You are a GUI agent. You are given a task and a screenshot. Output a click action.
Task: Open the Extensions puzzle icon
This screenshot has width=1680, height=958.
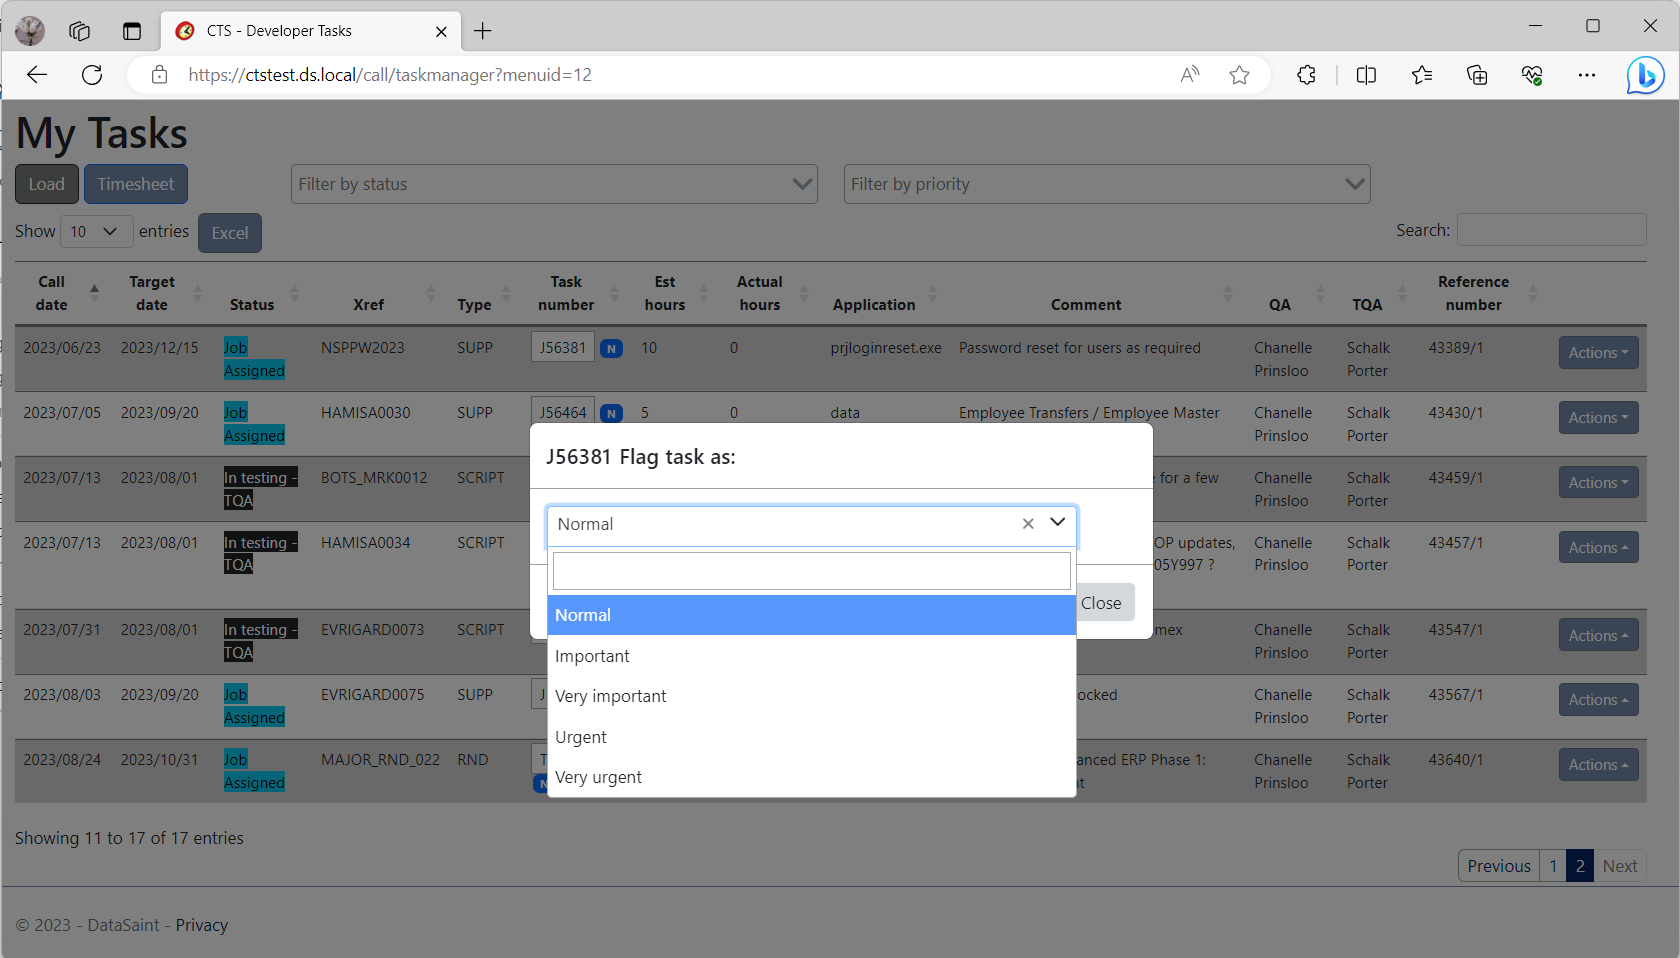(x=1306, y=75)
